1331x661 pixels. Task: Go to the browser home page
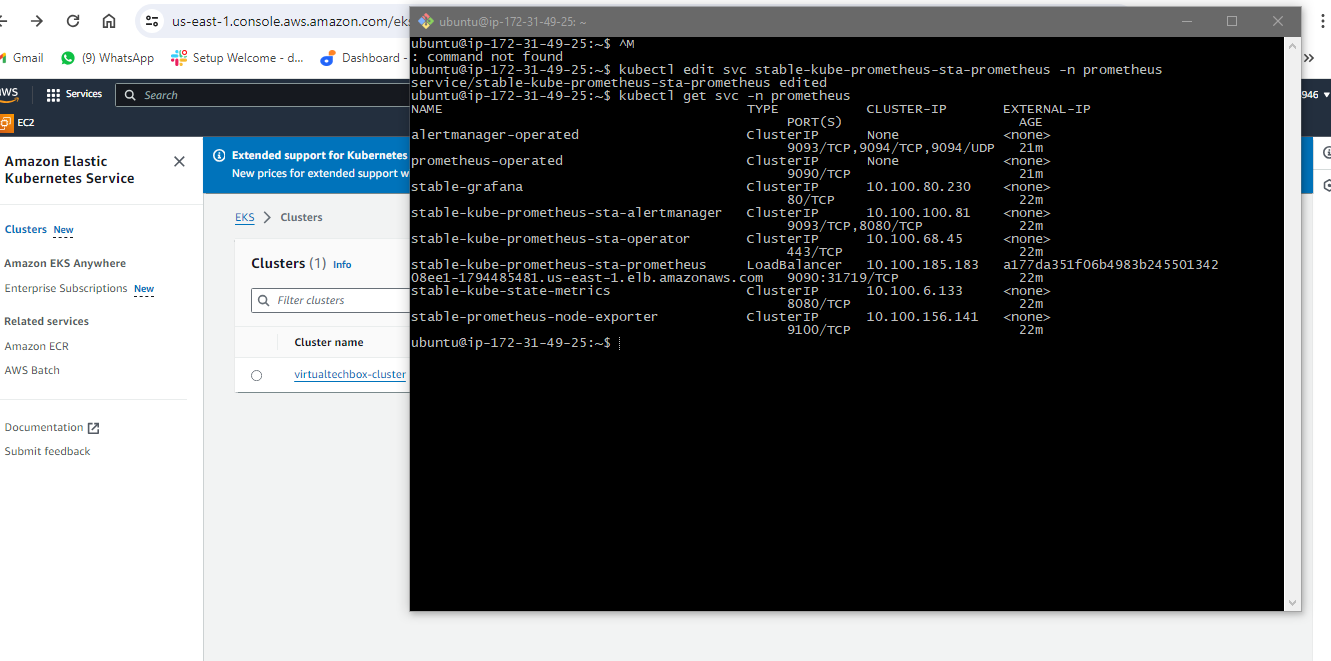click(109, 21)
